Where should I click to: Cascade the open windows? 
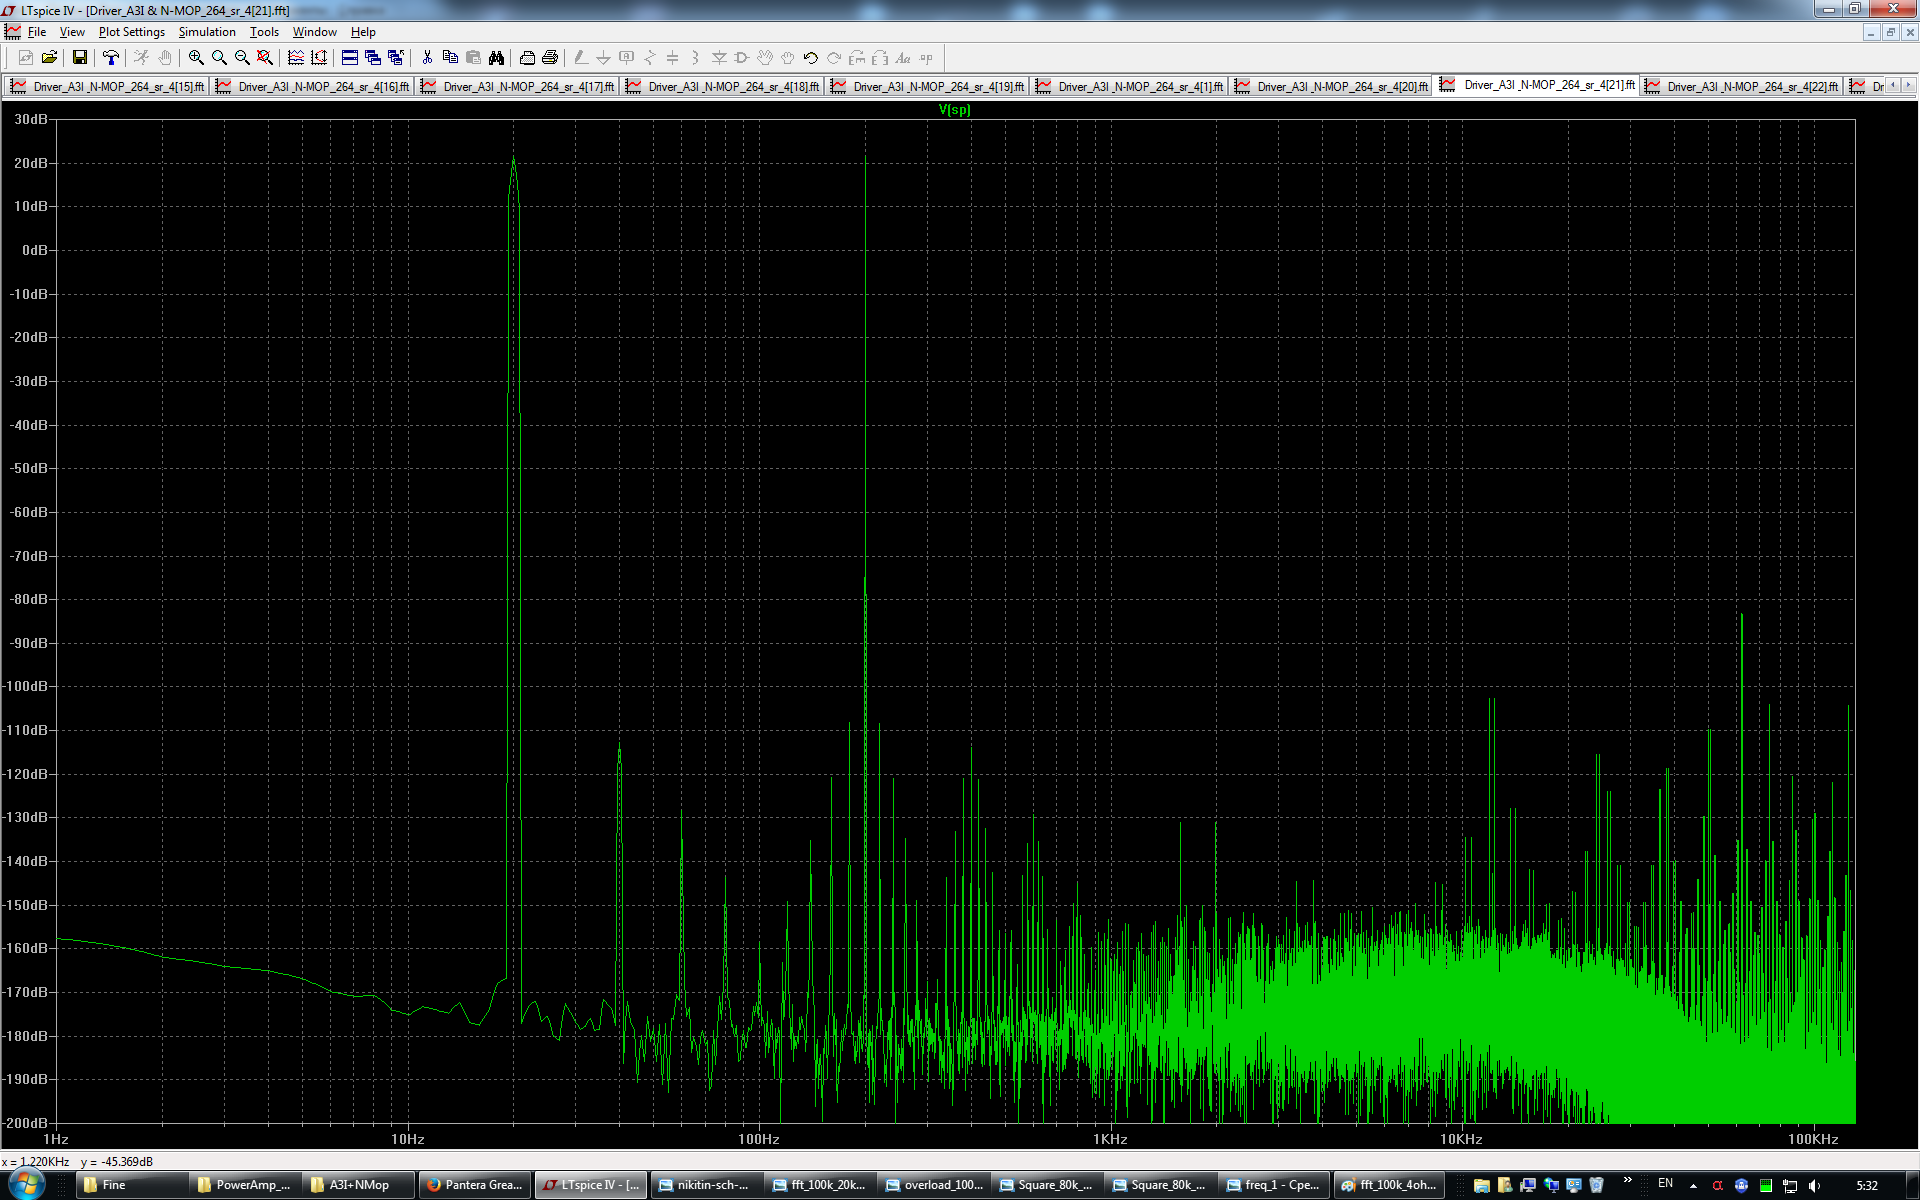click(x=373, y=58)
